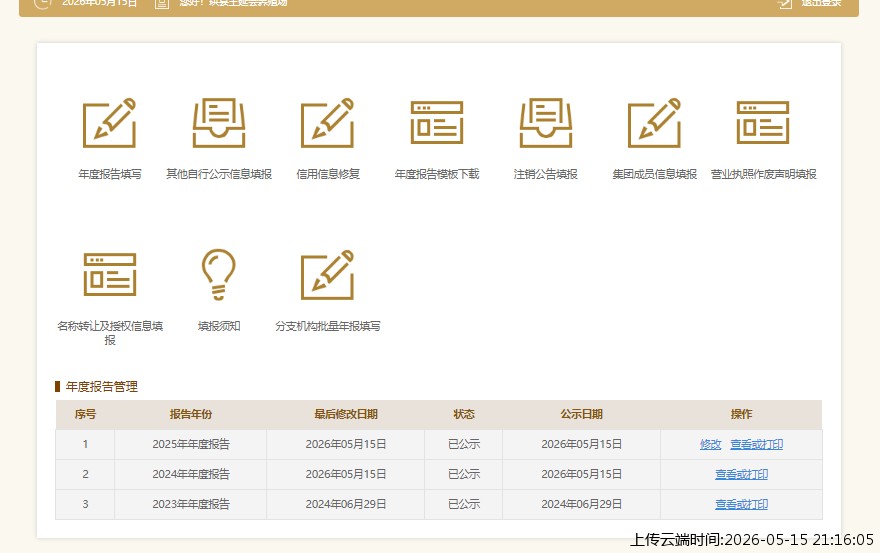The height and width of the screenshot is (553, 880).
Task: Open the 分支机构批量年报填写 icon
Action: [x=328, y=275]
